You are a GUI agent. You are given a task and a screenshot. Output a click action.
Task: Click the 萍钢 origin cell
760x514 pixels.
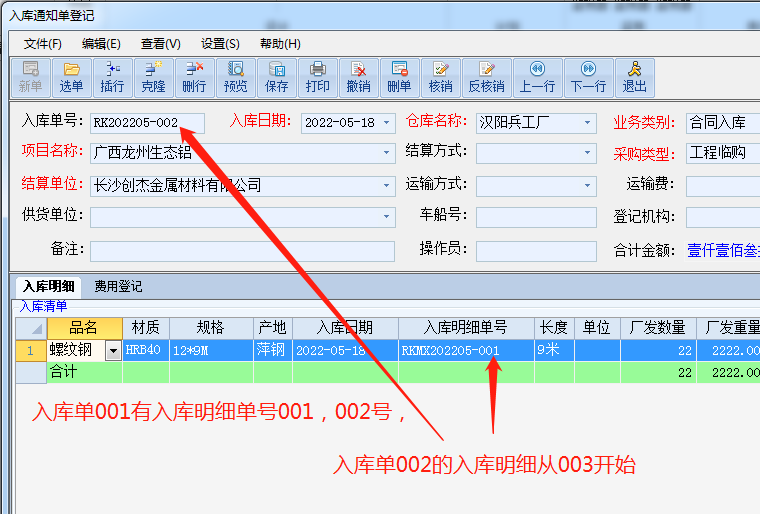pyautogui.click(x=273, y=351)
